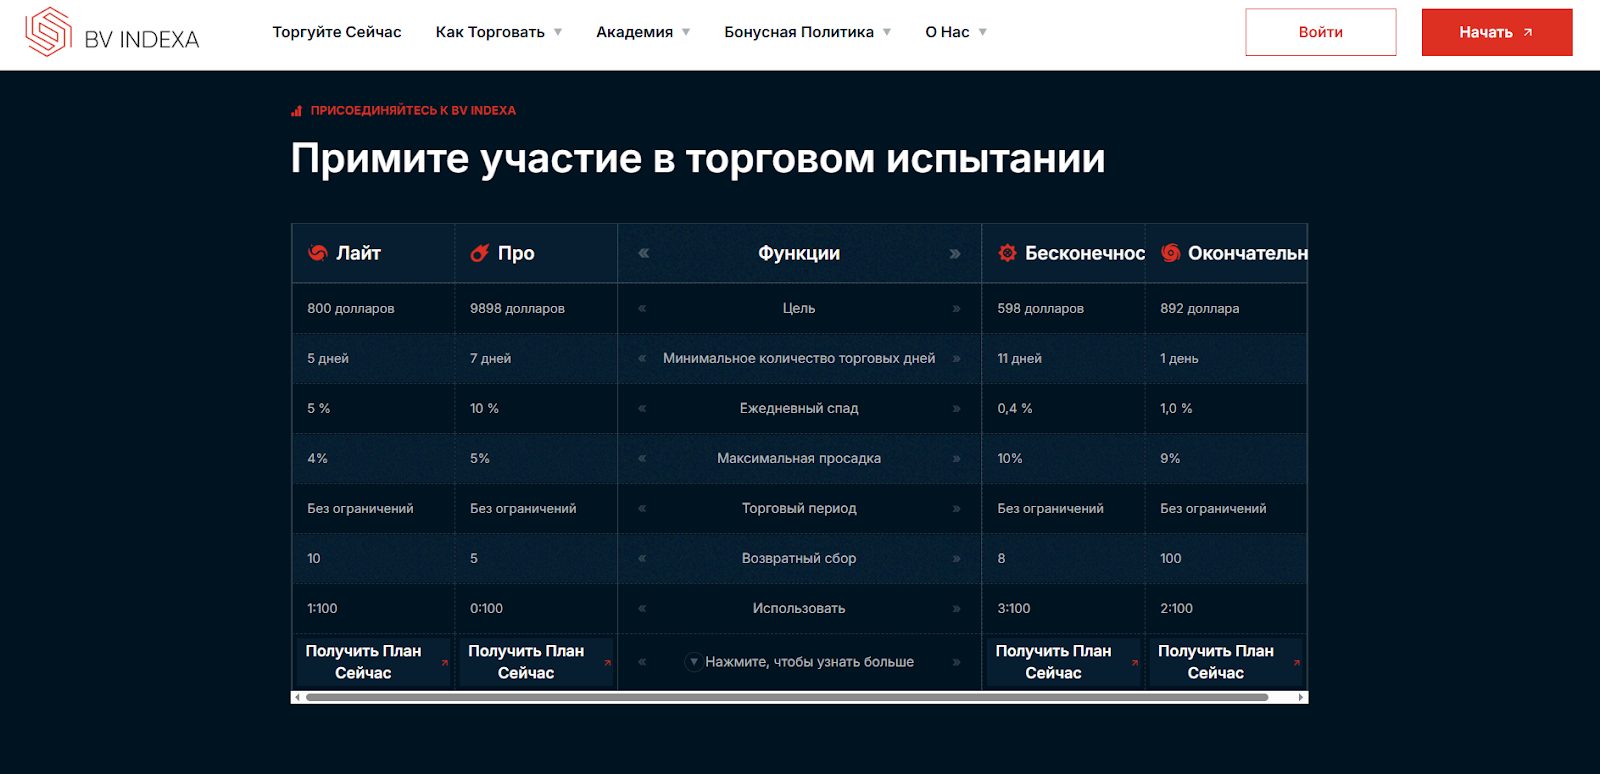
Task: Click the red Начать button
Action: (x=1497, y=32)
